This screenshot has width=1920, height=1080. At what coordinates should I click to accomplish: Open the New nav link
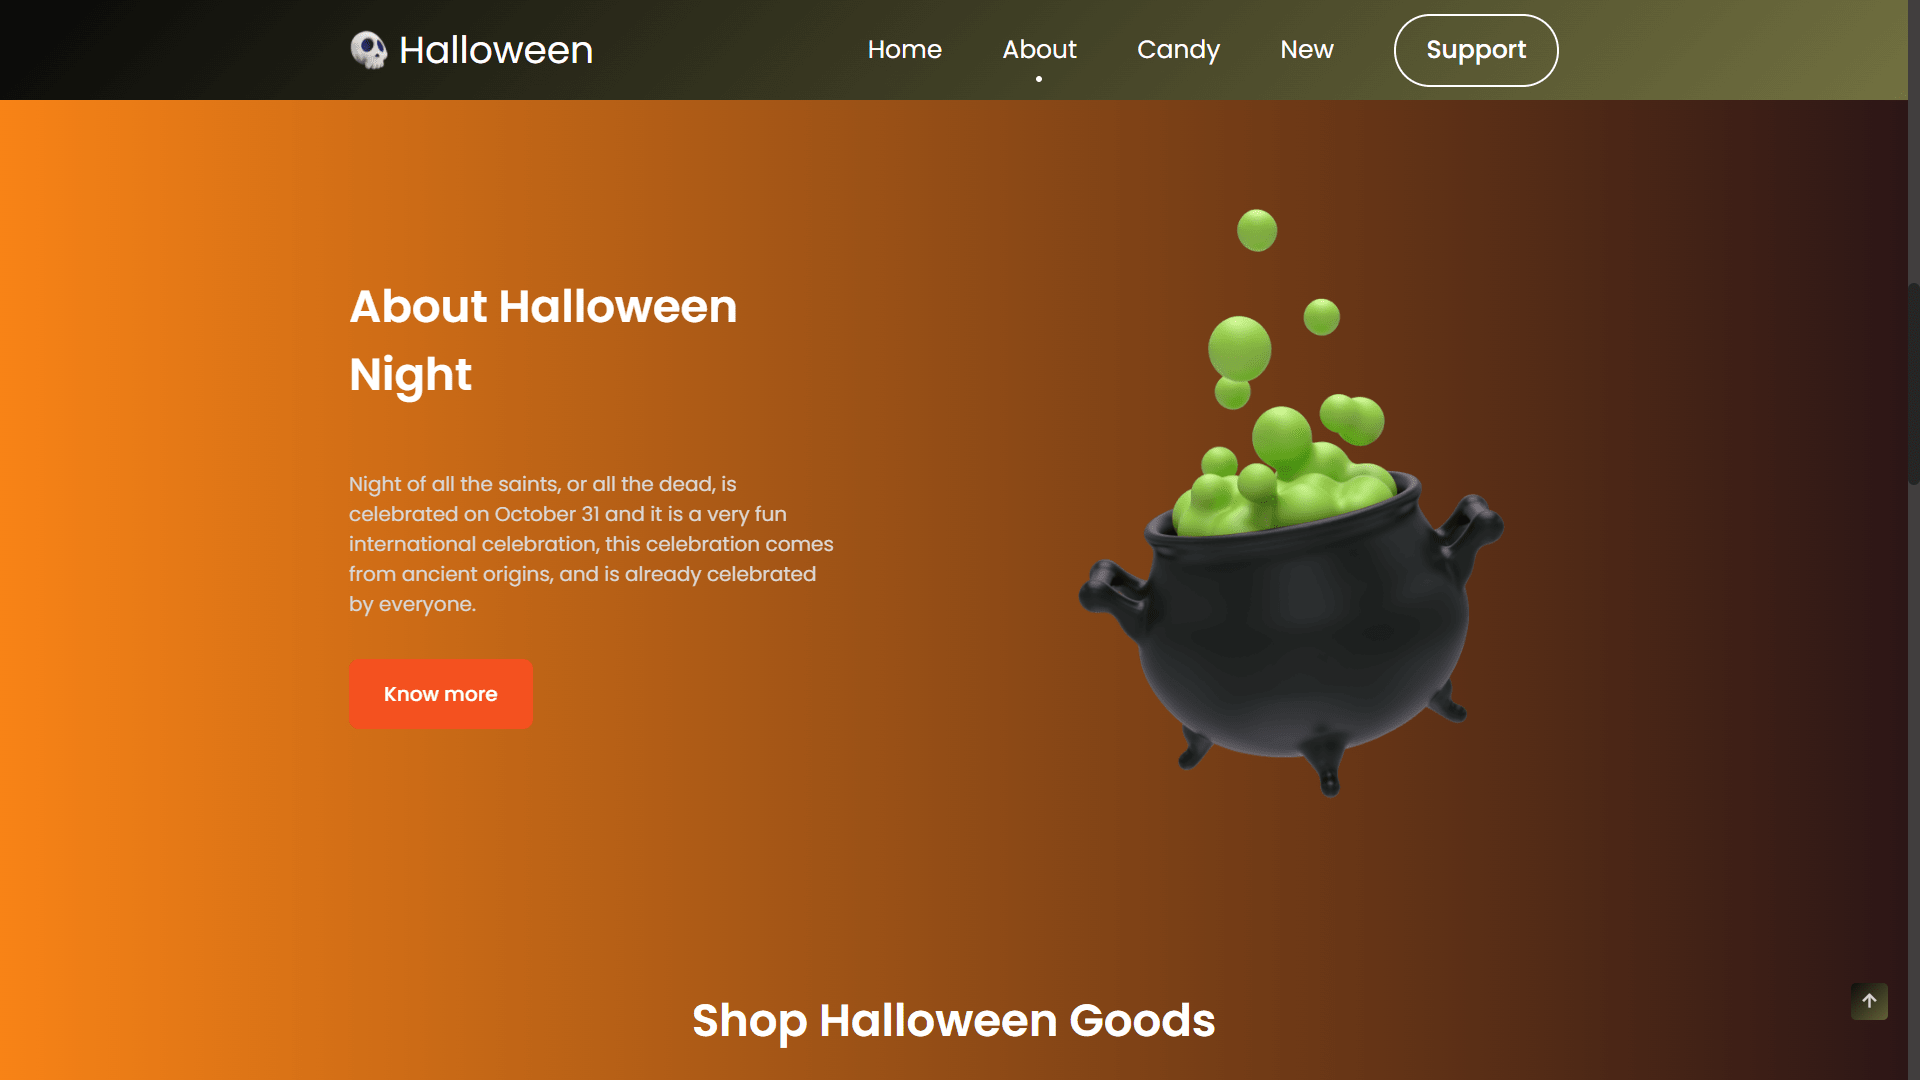click(1306, 50)
